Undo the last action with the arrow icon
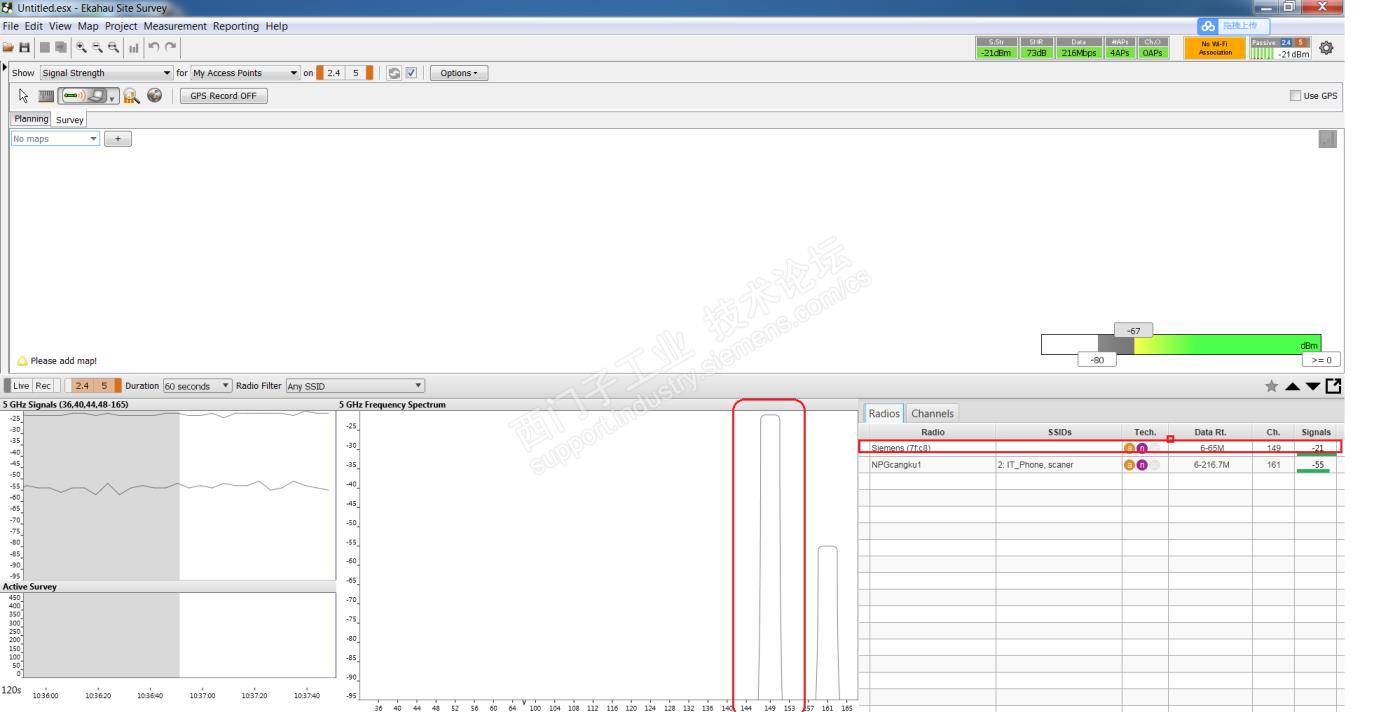Viewport: 1381px width, 712px height. click(x=154, y=47)
